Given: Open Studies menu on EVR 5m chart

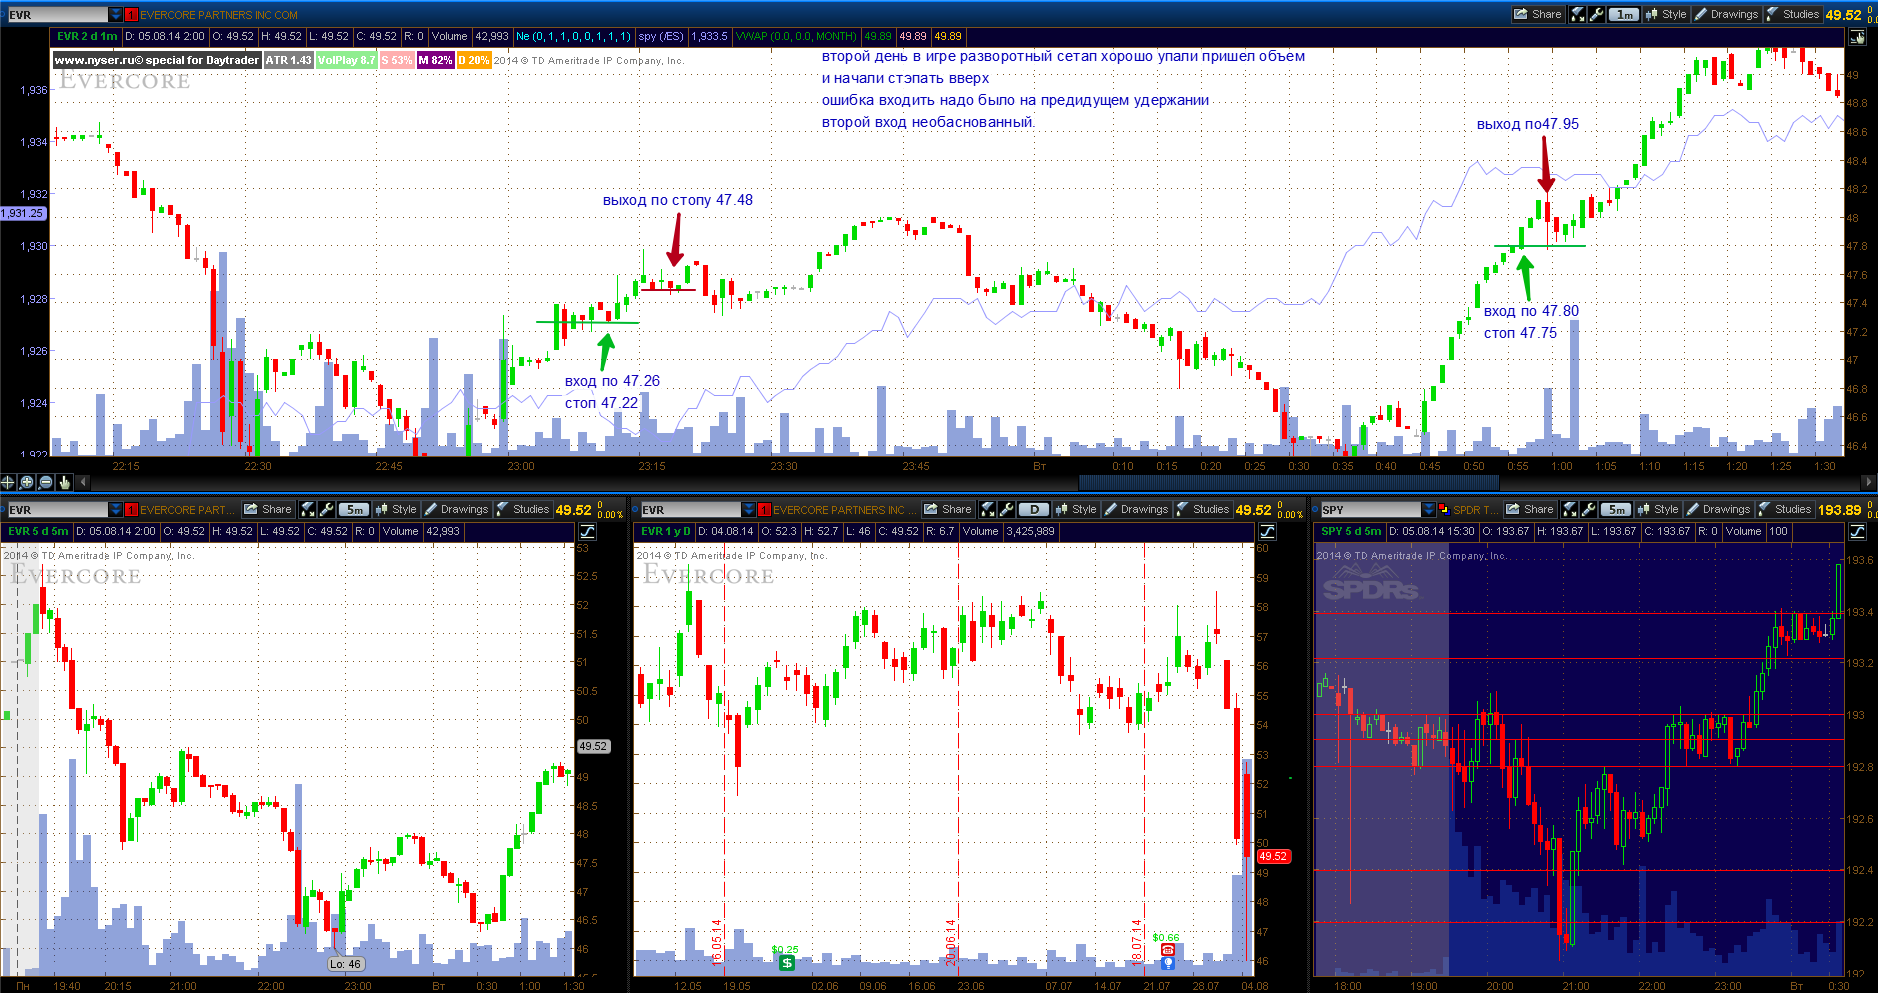Looking at the screenshot, I should tap(522, 509).
